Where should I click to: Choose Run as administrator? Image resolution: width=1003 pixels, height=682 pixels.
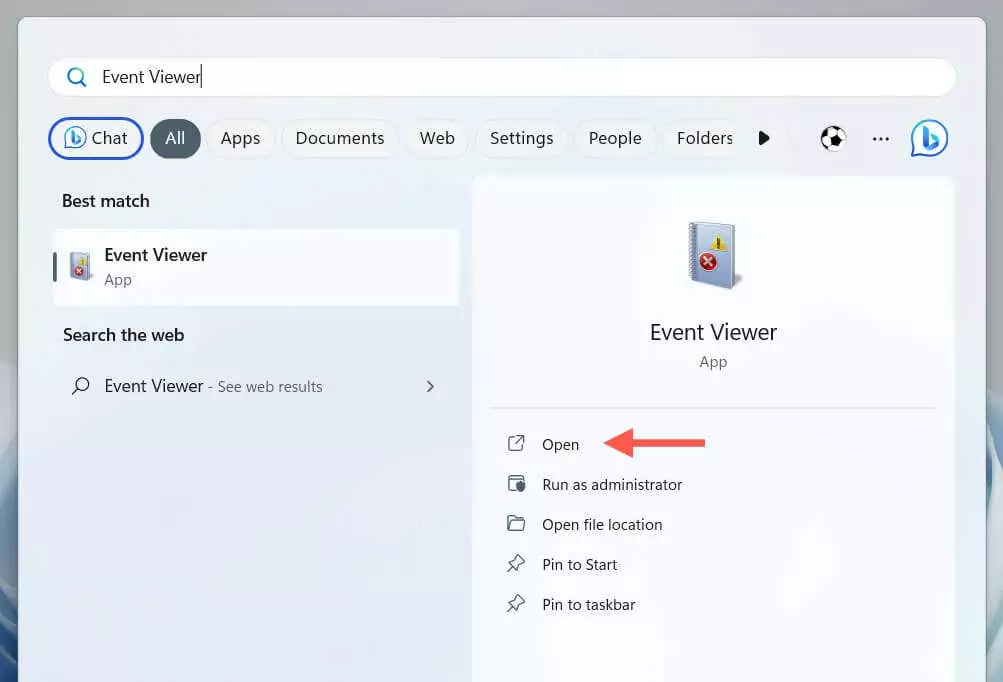coord(612,485)
